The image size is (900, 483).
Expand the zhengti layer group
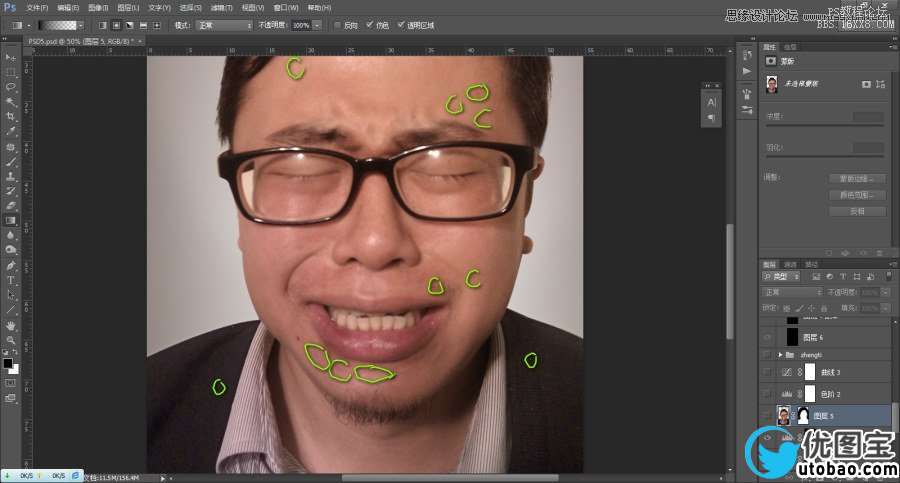tap(780, 355)
